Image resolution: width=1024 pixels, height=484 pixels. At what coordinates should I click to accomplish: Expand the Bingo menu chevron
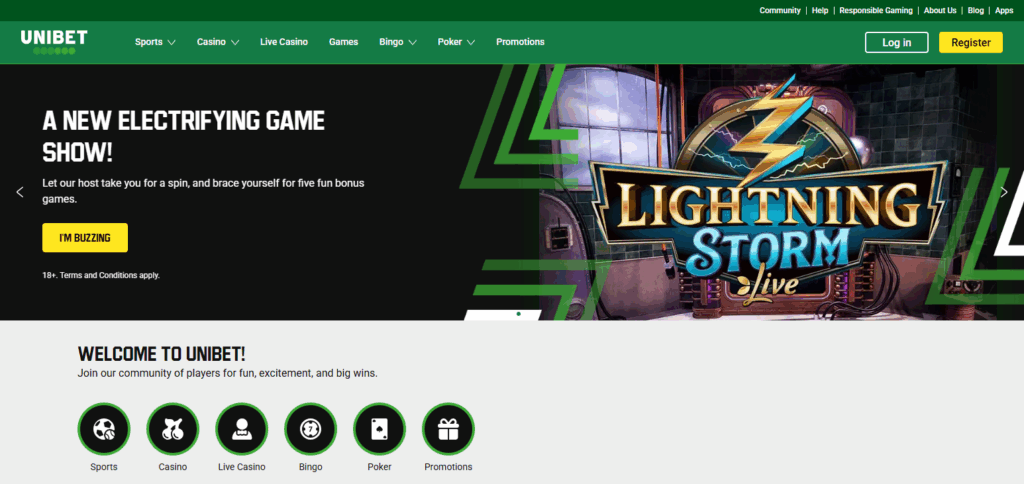(x=413, y=42)
